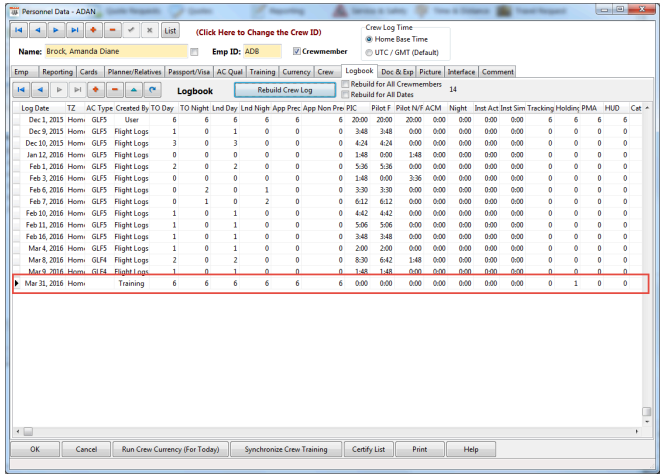Viewport: 661px width, 476px height.
Task: Select UTC / GMT (Default) radio option
Action: [x=369, y=53]
